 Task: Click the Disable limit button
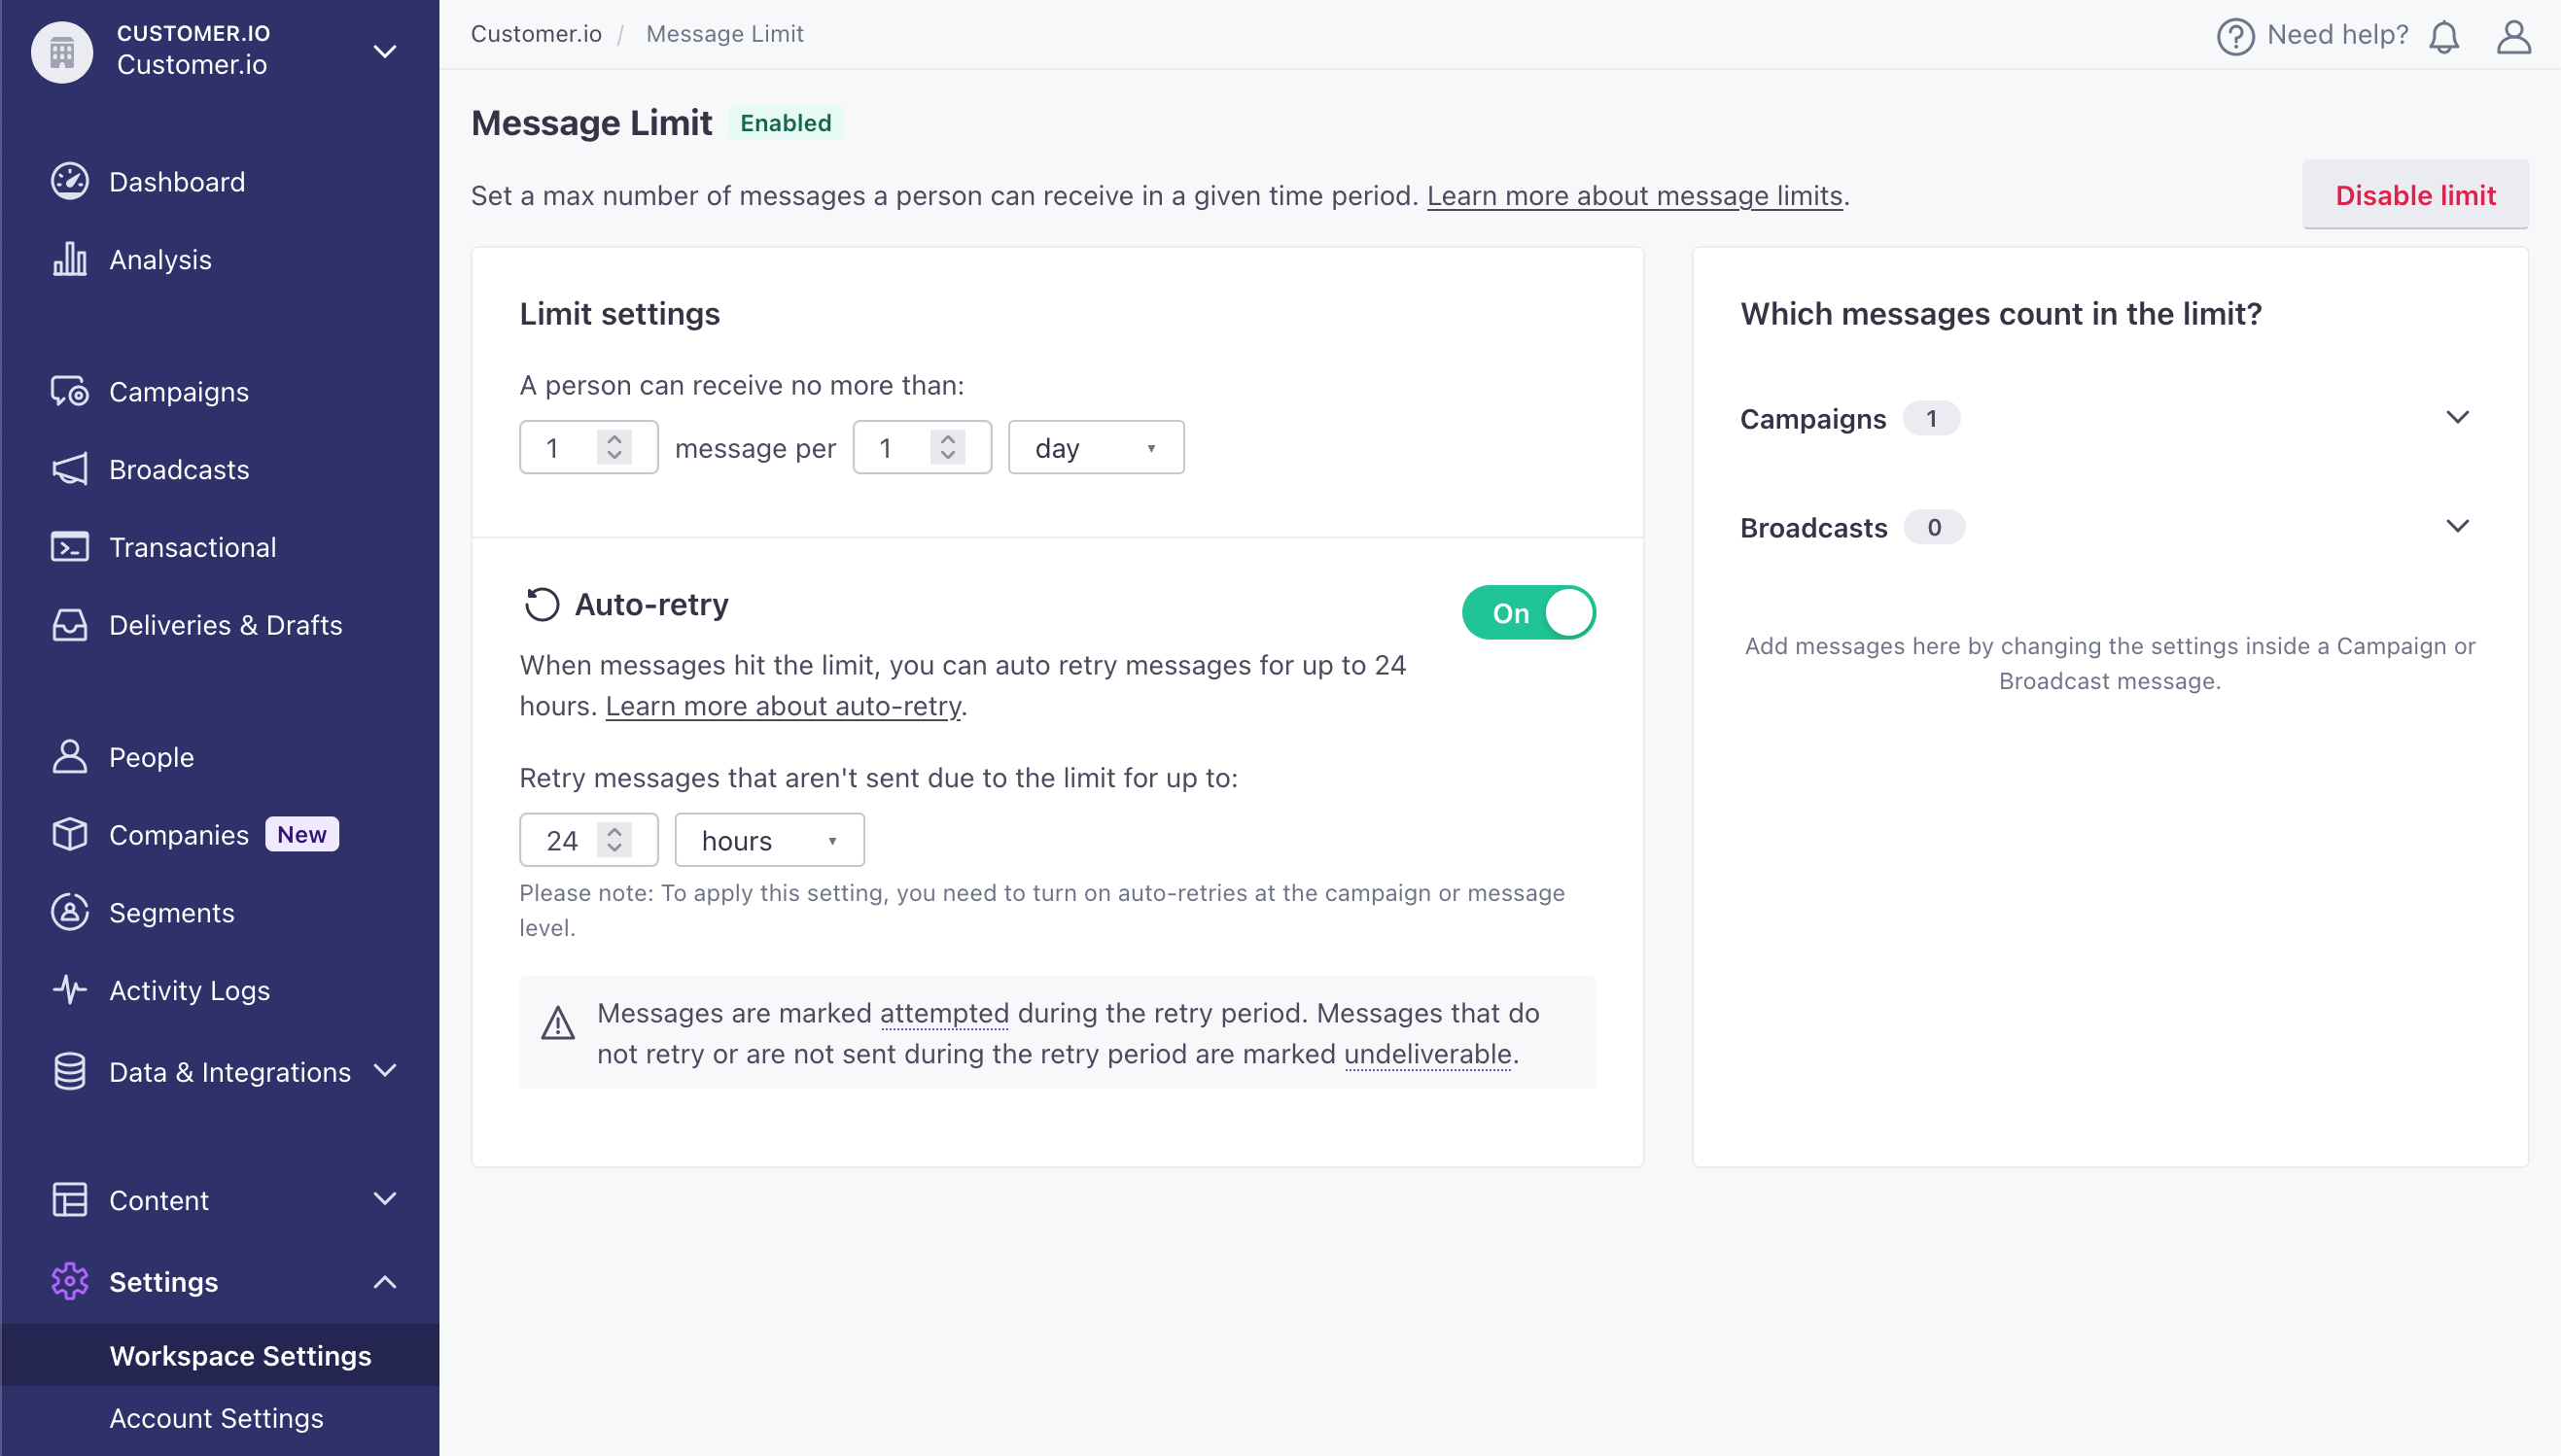pyautogui.click(x=2415, y=195)
